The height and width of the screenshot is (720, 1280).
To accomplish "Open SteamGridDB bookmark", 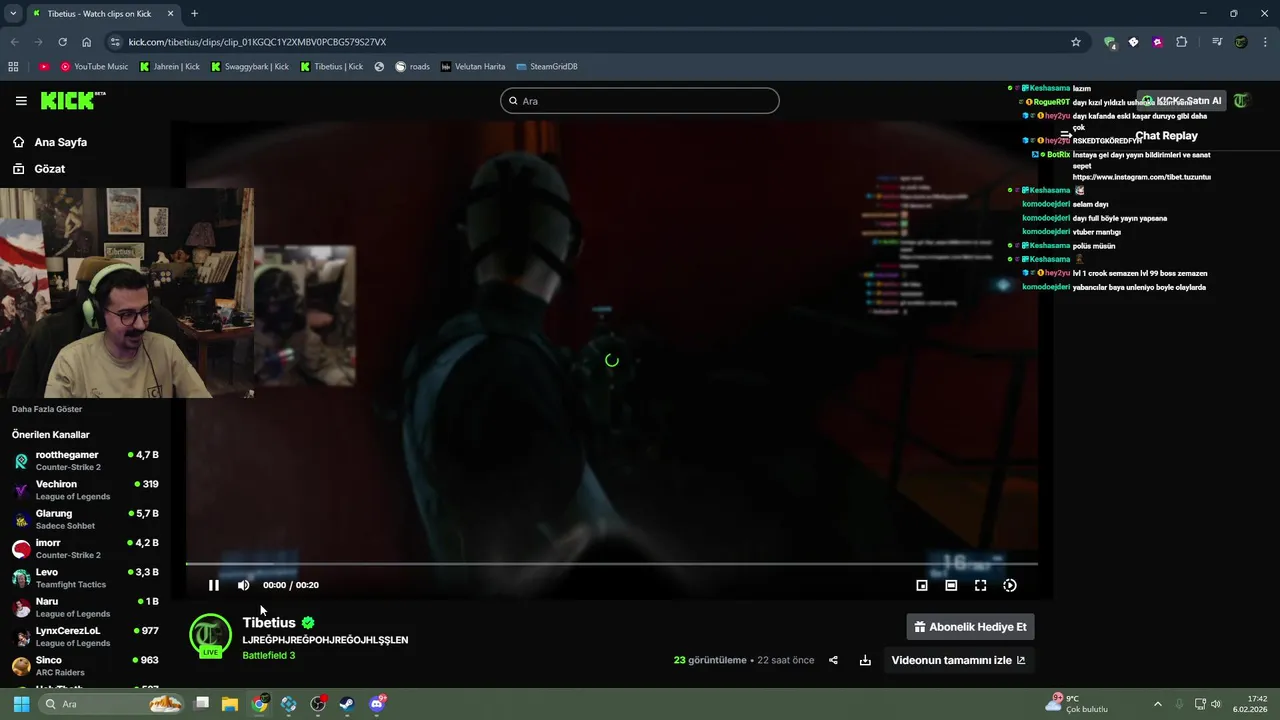I will pyautogui.click(x=547, y=67).
